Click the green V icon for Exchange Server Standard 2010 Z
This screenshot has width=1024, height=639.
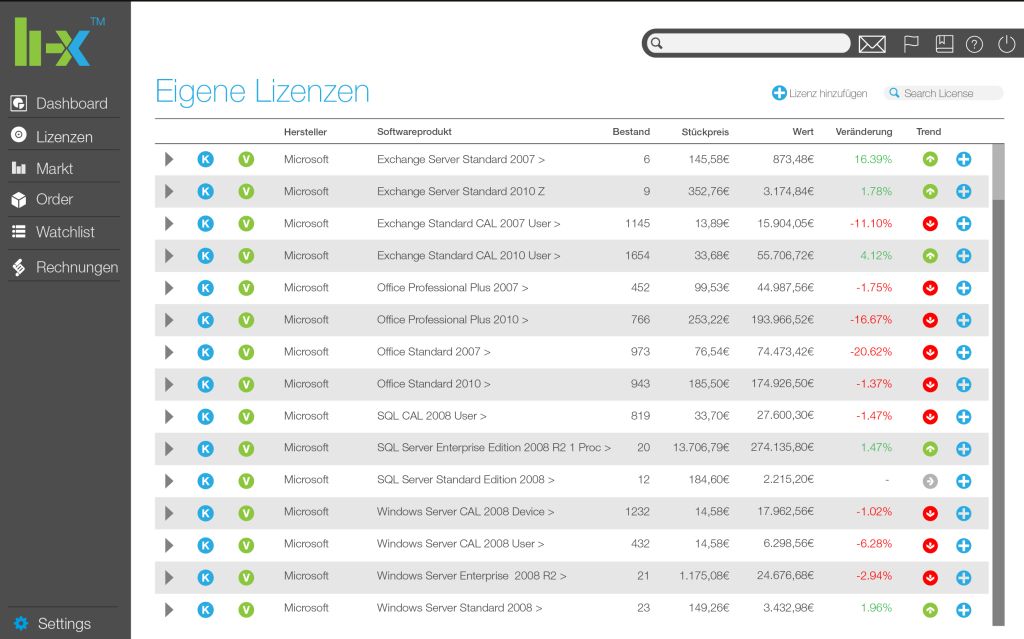[246, 191]
